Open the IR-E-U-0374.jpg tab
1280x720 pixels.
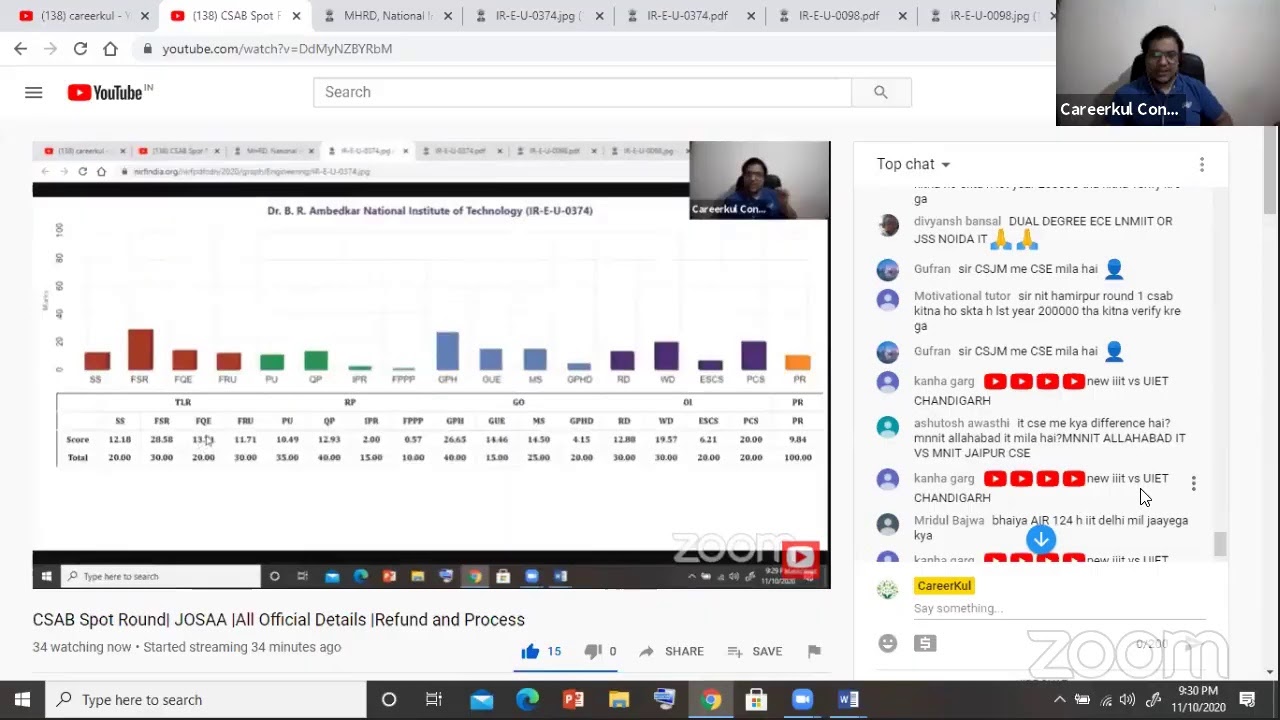(538, 16)
